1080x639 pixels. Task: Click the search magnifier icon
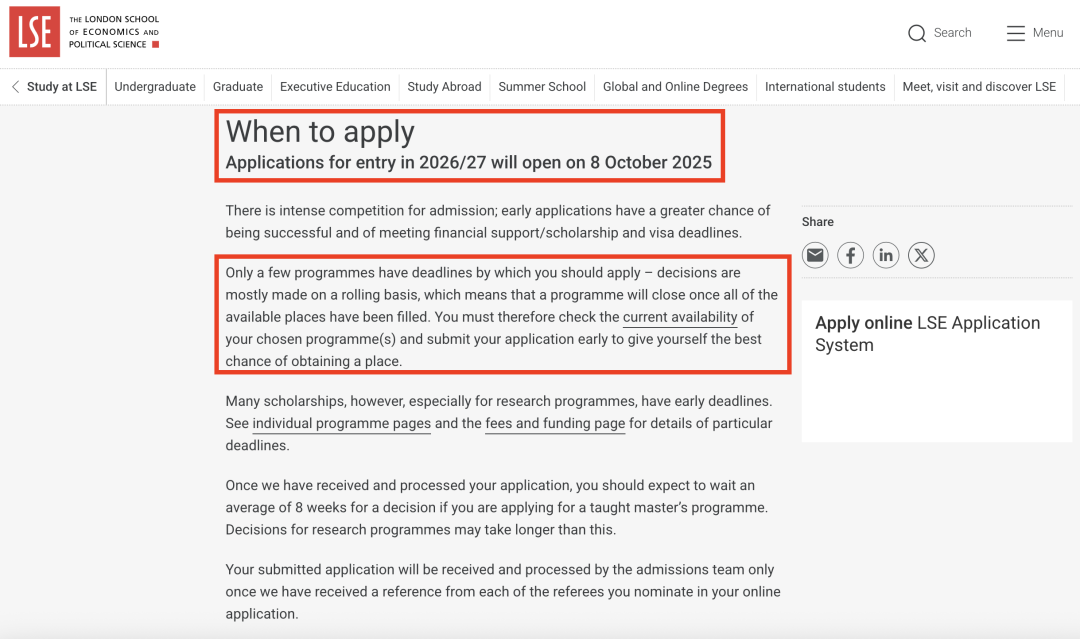(x=917, y=33)
